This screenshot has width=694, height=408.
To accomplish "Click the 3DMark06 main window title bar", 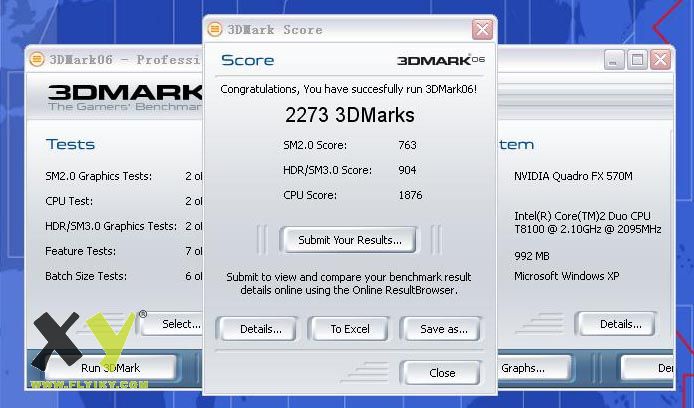I will point(115,59).
